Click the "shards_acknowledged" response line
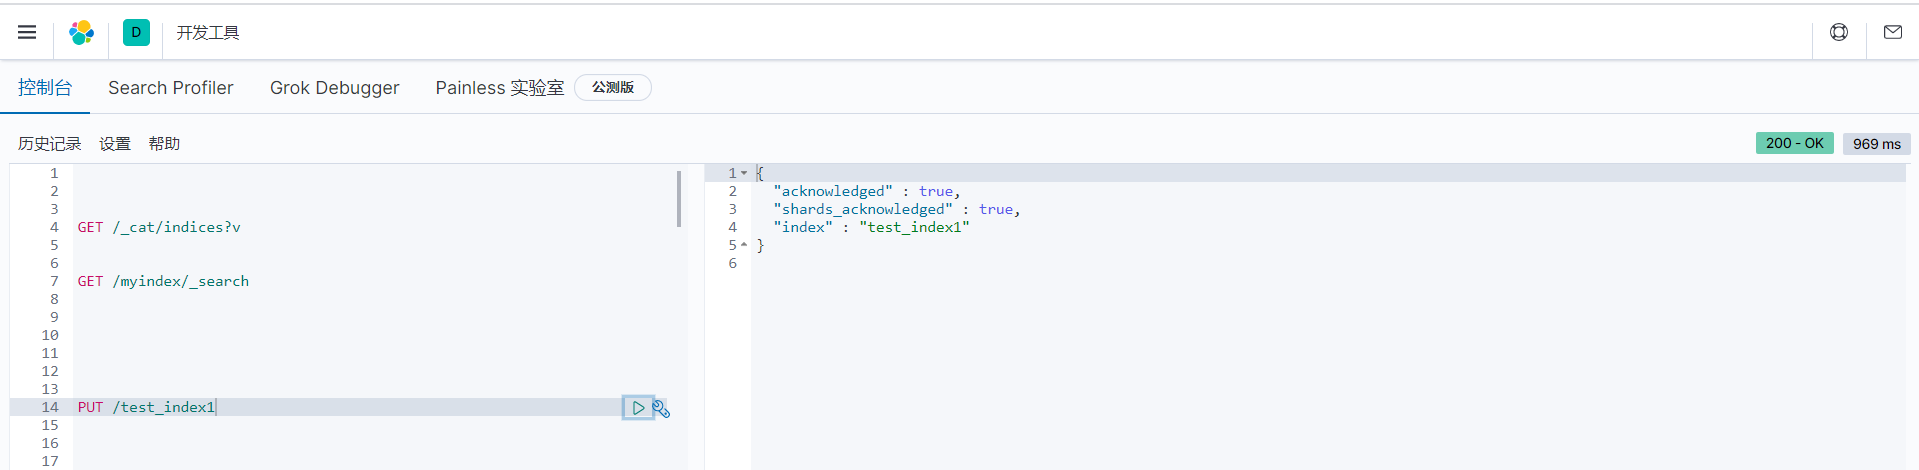This screenshot has height=470, width=1919. (896, 209)
